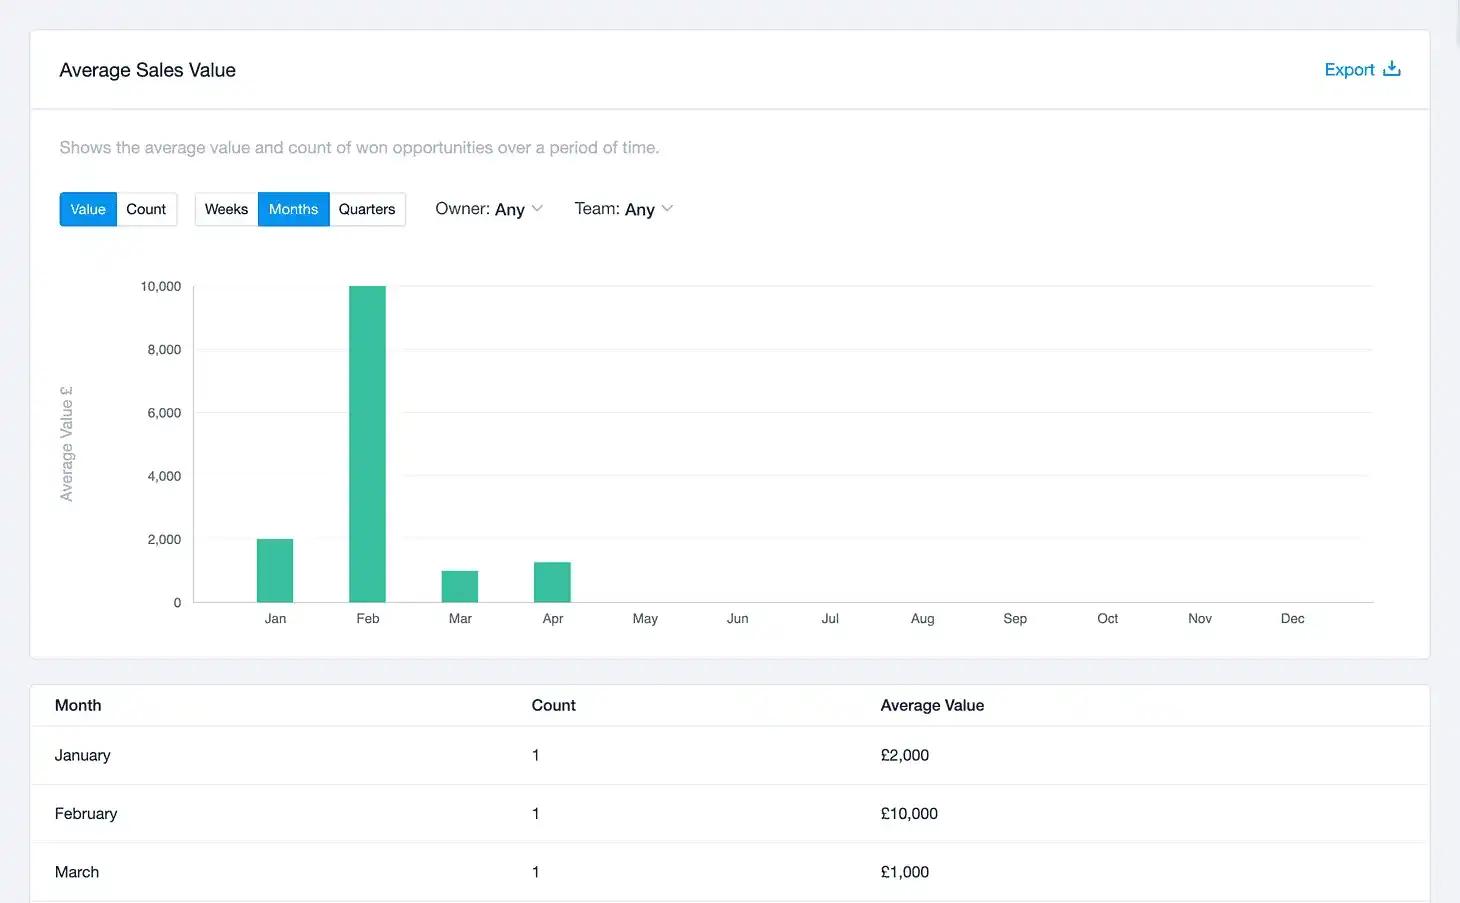Click the Jul axis label
The height and width of the screenshot is (903, 1460).
830,618
